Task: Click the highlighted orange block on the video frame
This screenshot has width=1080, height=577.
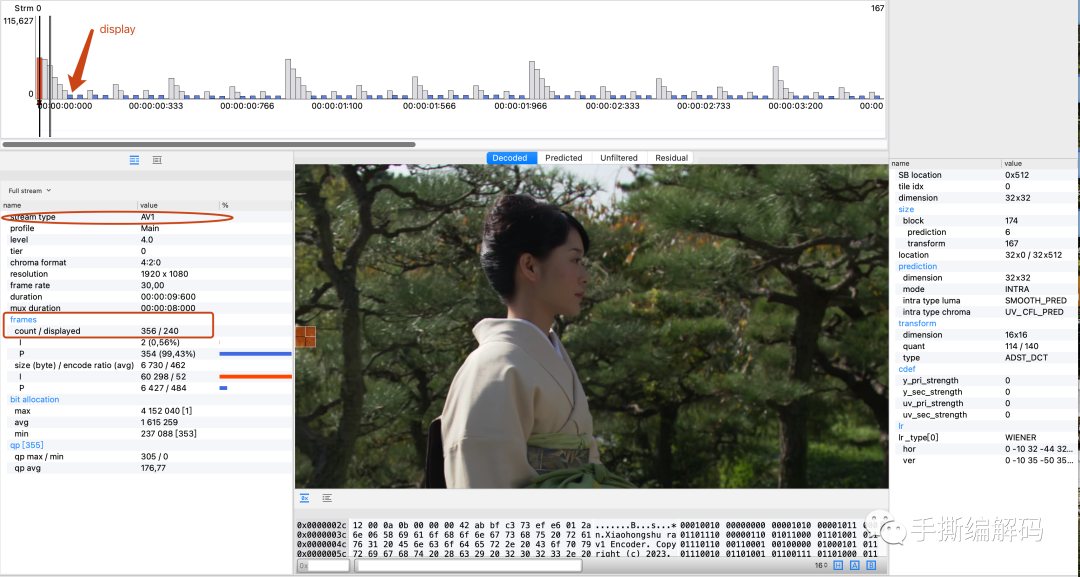Action: (x=305, y=337)
